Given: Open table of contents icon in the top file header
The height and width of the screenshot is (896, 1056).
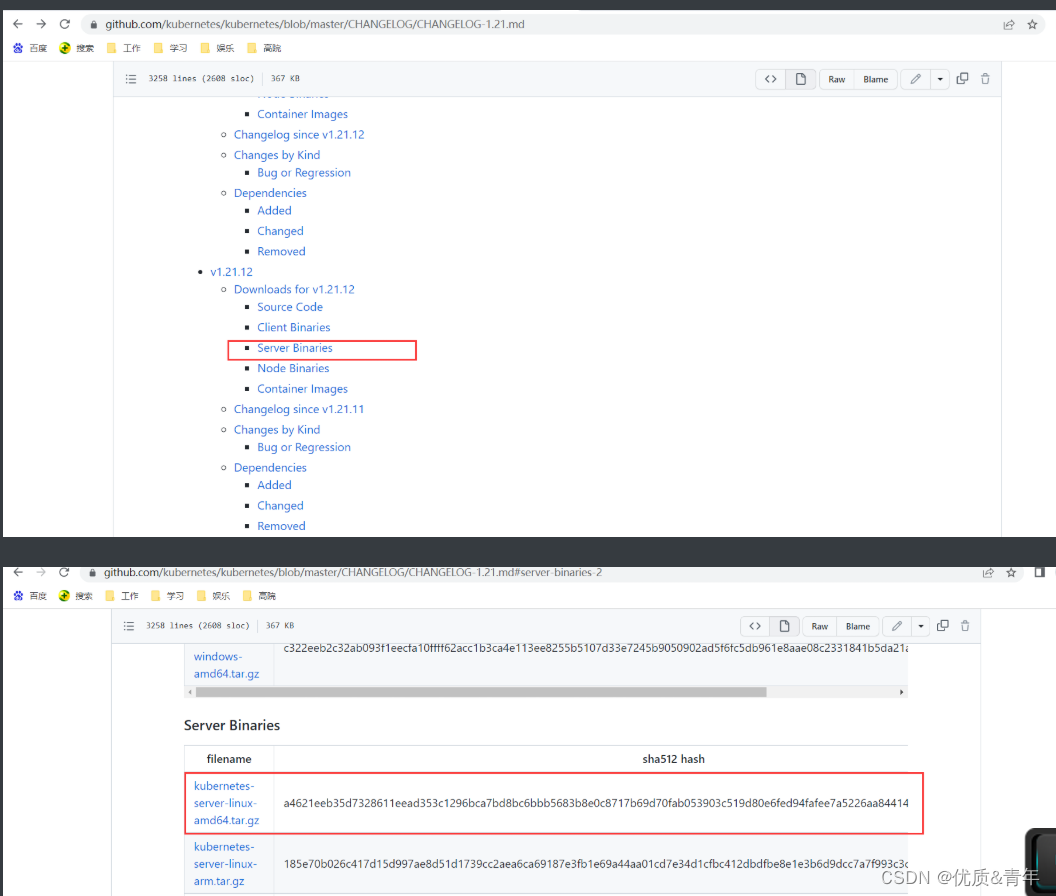Looking at the screenshot, I should click(131, 79).
